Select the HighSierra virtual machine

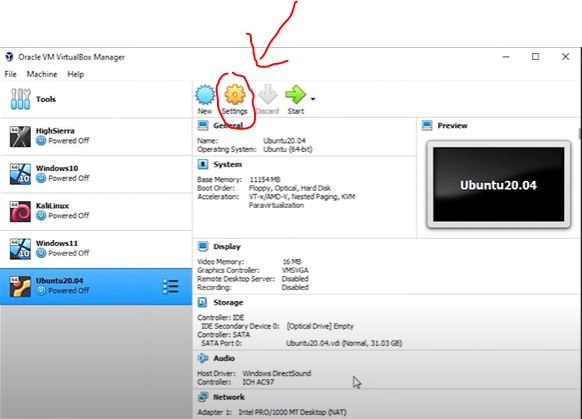pos(96,137)
